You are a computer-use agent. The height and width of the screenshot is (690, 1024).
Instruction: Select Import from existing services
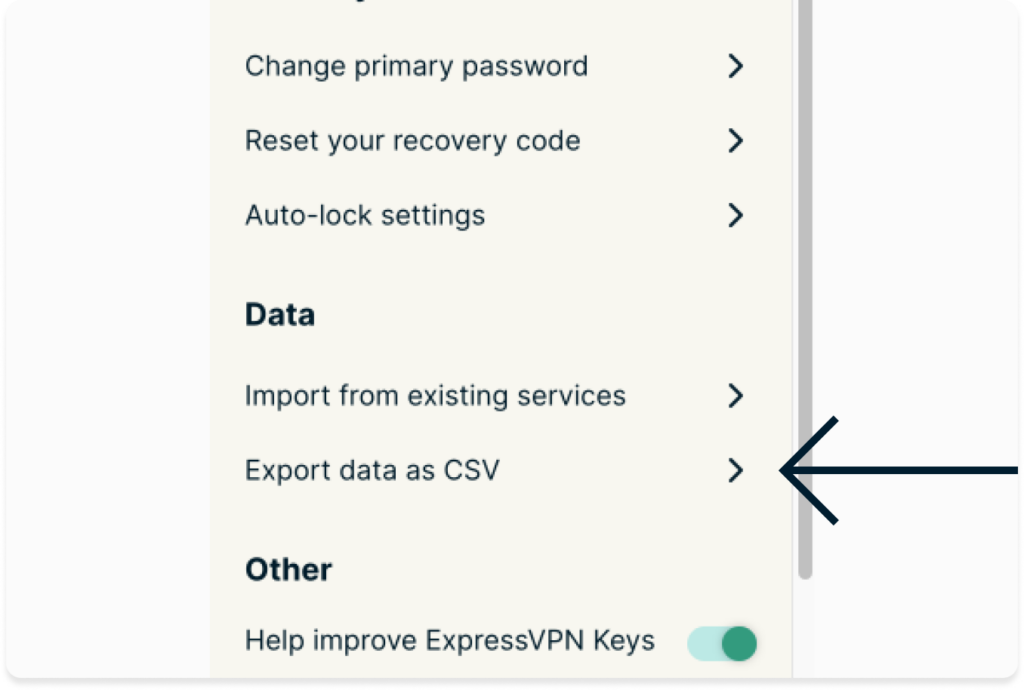coord(435,396)
